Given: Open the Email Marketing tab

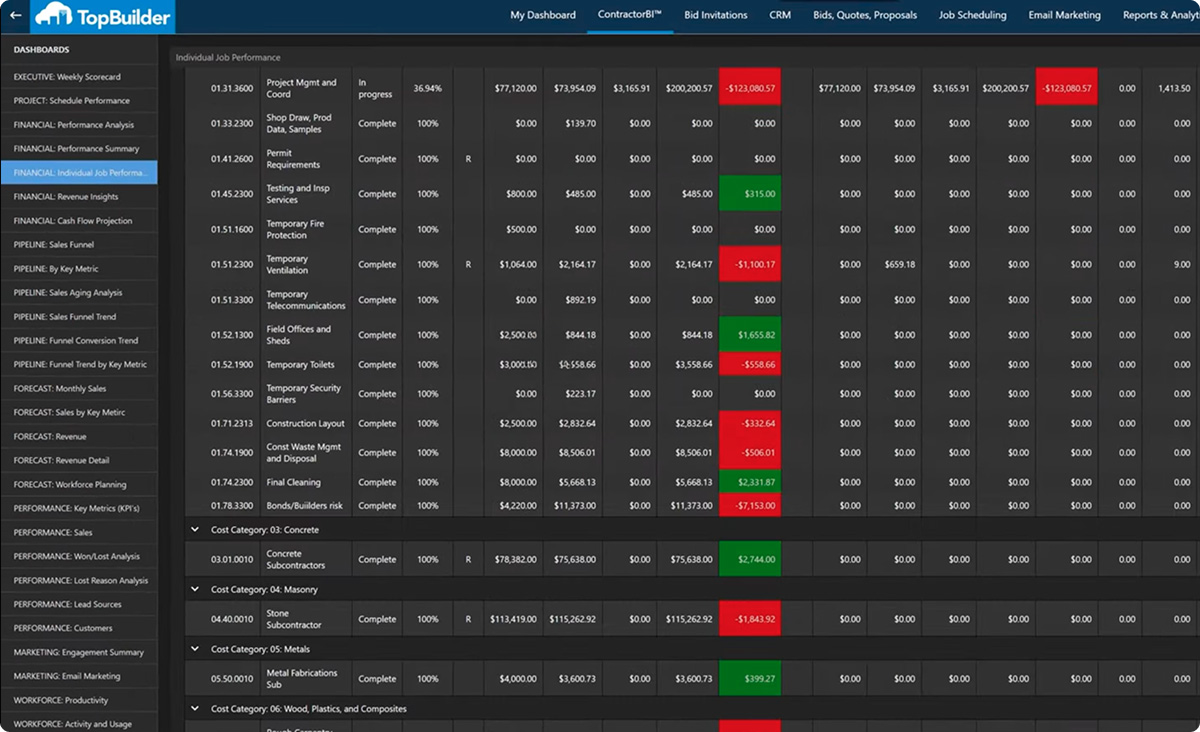Looking at the screenshot, I should click(1065, 15).
